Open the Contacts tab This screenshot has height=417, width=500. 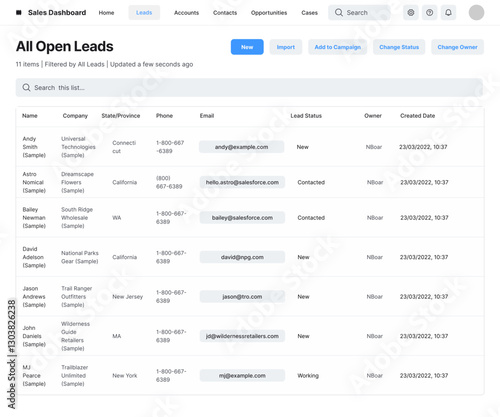(x=225, y=13)
